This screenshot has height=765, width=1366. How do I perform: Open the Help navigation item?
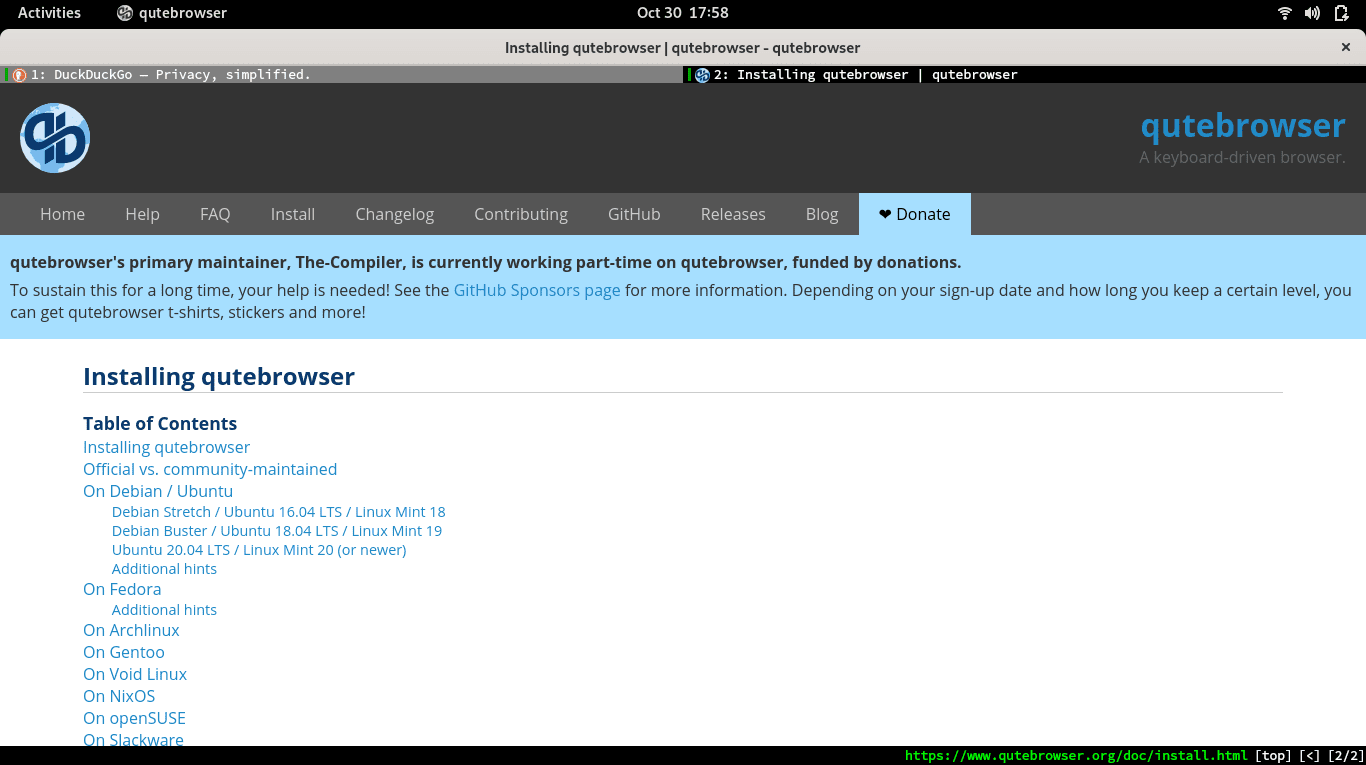[x=142, y=214]
